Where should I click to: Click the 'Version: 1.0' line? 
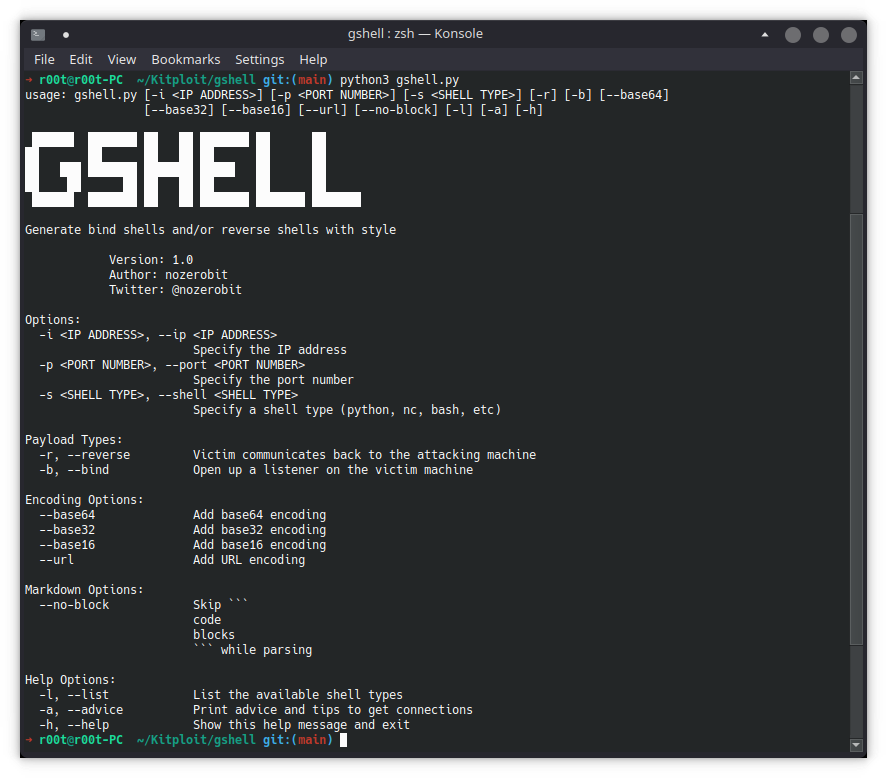(151, 260)
